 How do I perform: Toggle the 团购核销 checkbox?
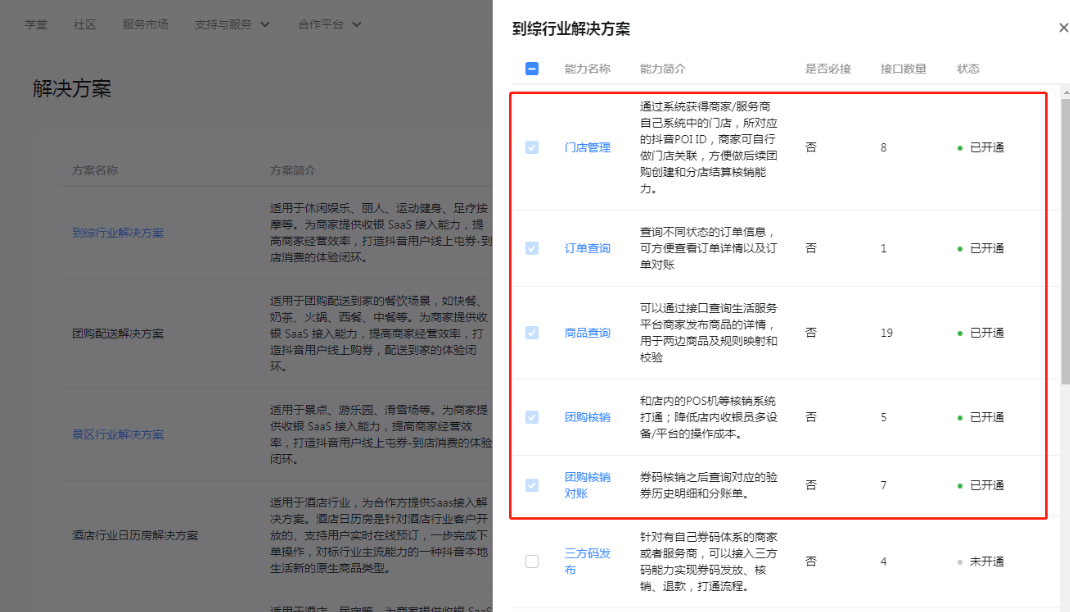pos(532,417)
